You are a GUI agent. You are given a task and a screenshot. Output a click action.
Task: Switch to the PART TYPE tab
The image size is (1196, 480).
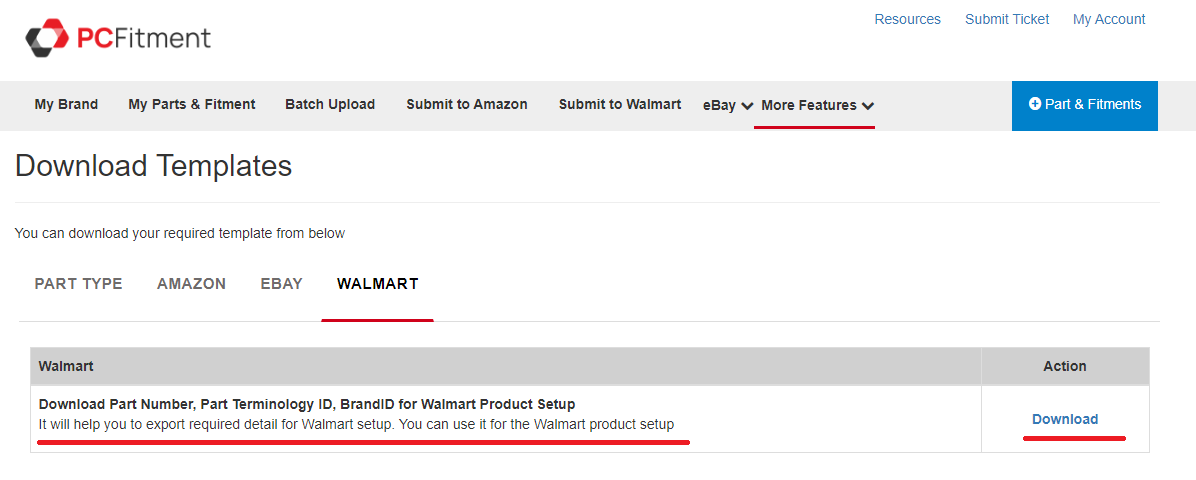click(78, 284)
